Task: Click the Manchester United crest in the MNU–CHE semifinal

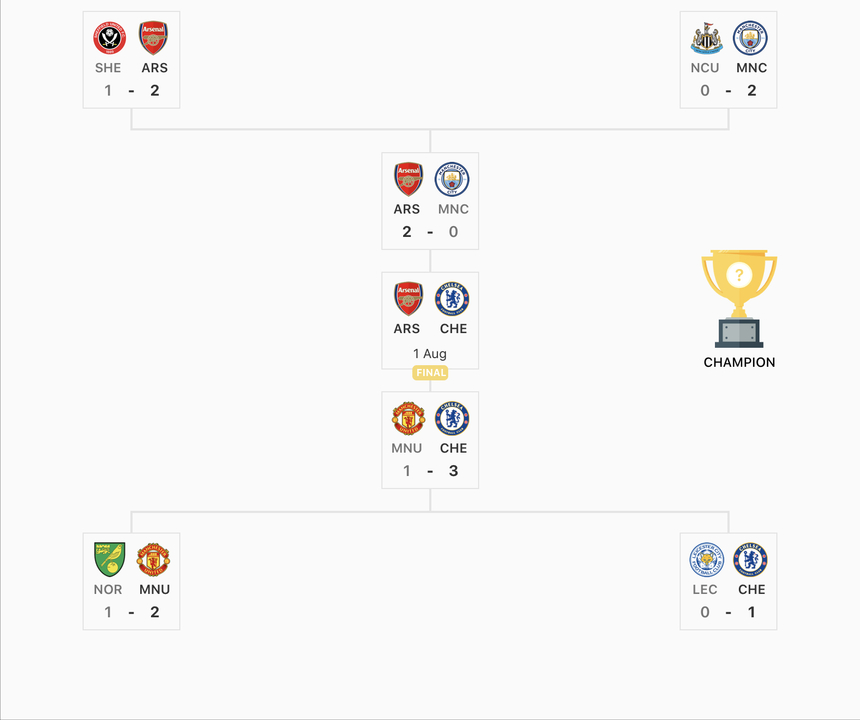Action: (x=408, y=418)
